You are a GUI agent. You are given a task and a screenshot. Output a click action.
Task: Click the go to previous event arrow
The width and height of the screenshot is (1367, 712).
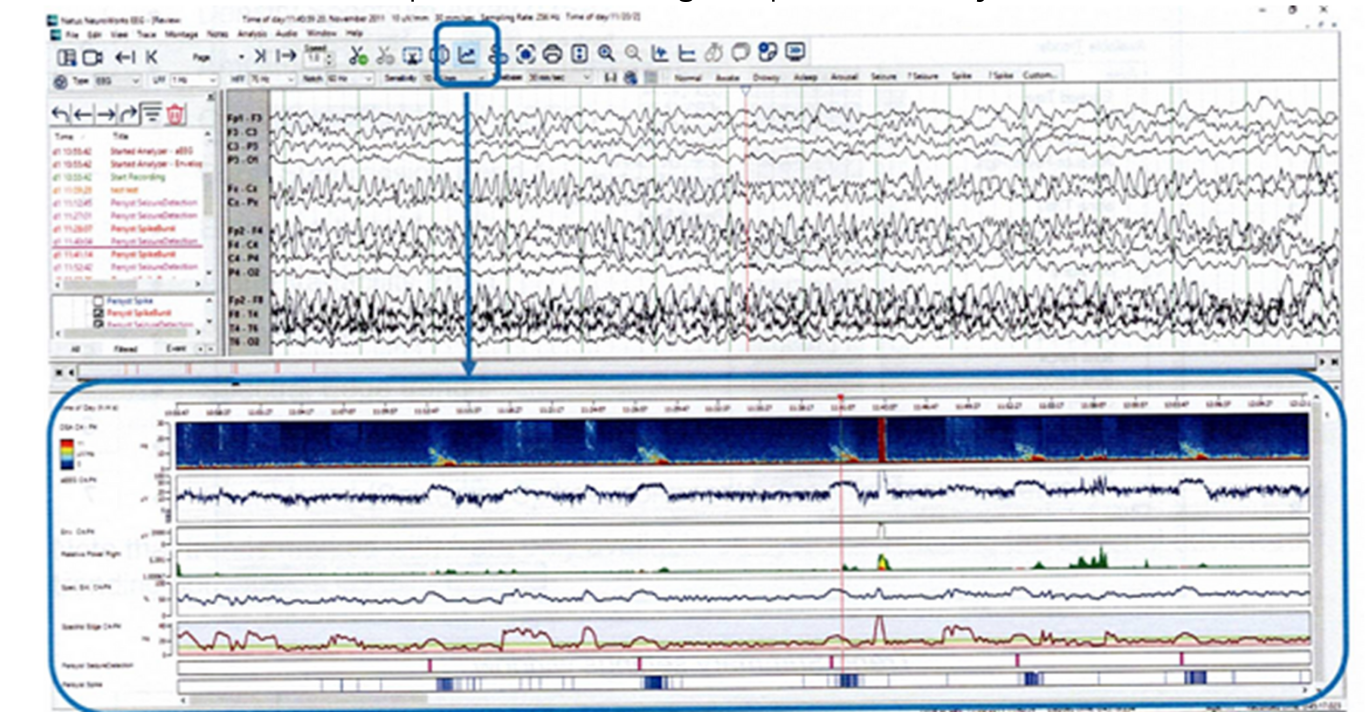coord(84,114)
